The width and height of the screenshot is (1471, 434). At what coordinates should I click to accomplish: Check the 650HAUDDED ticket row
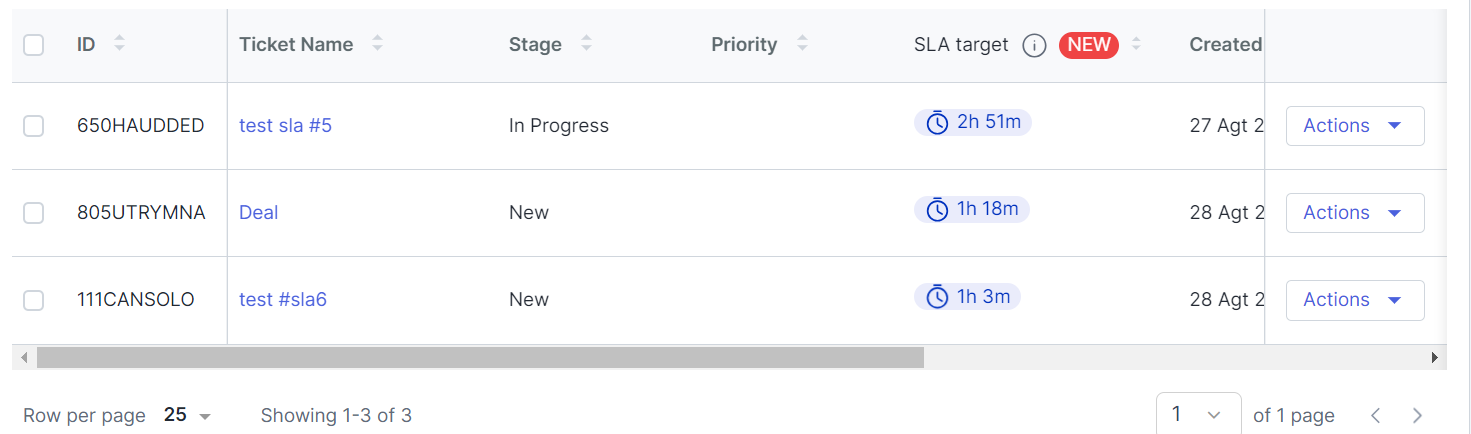click(x=34, y=126)
